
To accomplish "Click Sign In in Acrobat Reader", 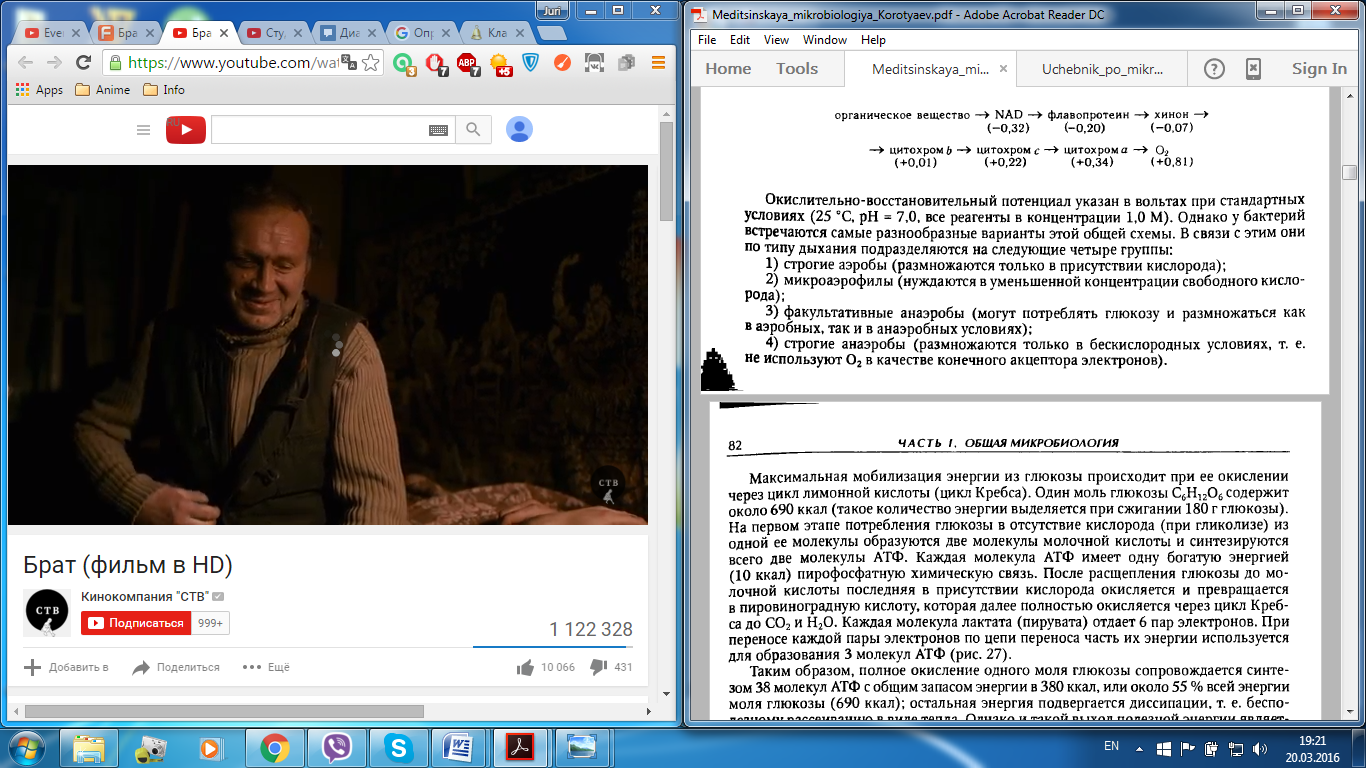I will point(1319,69).
